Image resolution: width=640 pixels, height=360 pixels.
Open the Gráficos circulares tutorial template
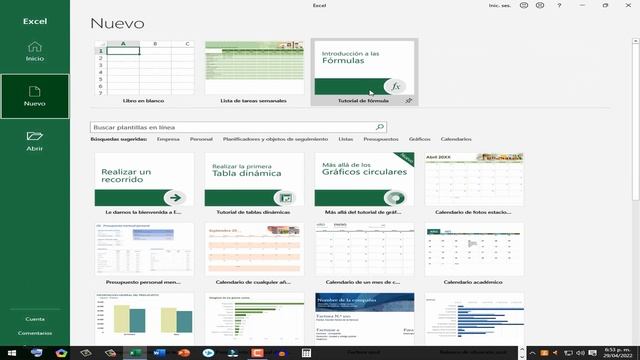pyautogui.click(x=364, y=184)
